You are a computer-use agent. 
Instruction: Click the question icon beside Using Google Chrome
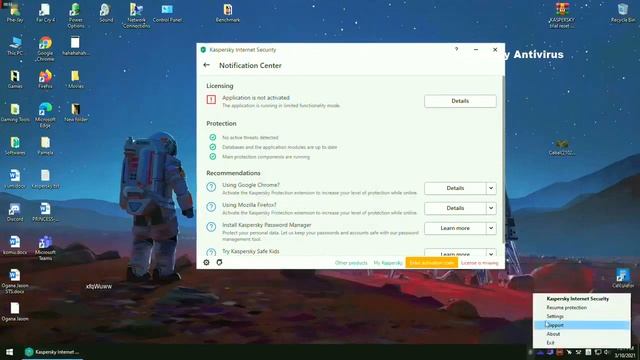click(x=211, y=187)
